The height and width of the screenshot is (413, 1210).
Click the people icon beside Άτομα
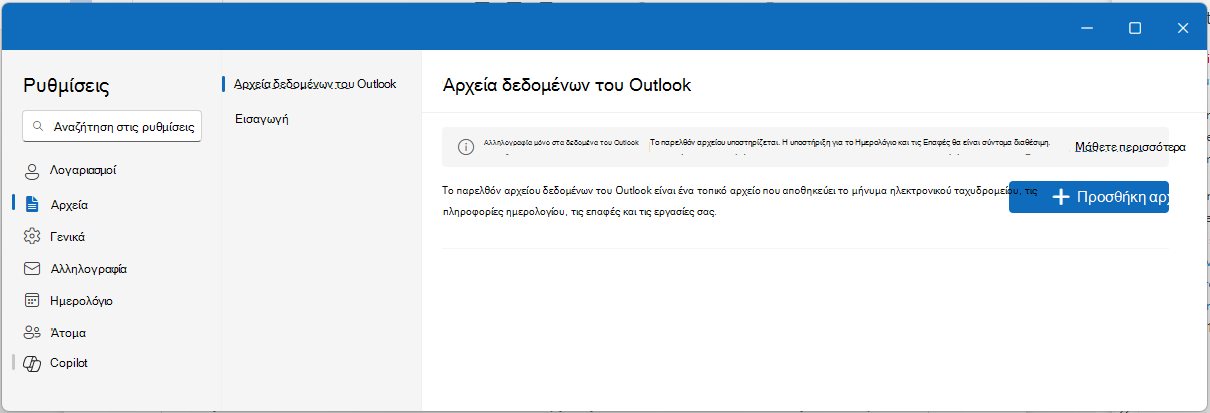[x=31, y=332]
